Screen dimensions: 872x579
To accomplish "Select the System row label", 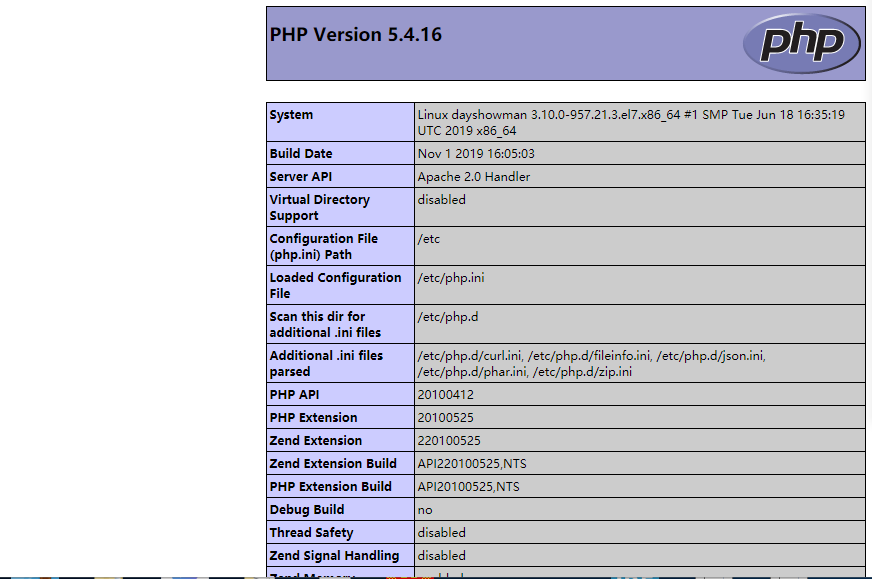I will pyautogui.click(x=290, y=114).
